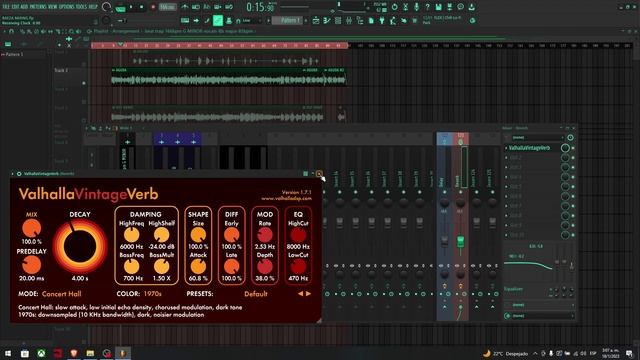
Task: Toggle the ValhallaVintageVerb slot enable LED
Action: (x=573, y=148)
